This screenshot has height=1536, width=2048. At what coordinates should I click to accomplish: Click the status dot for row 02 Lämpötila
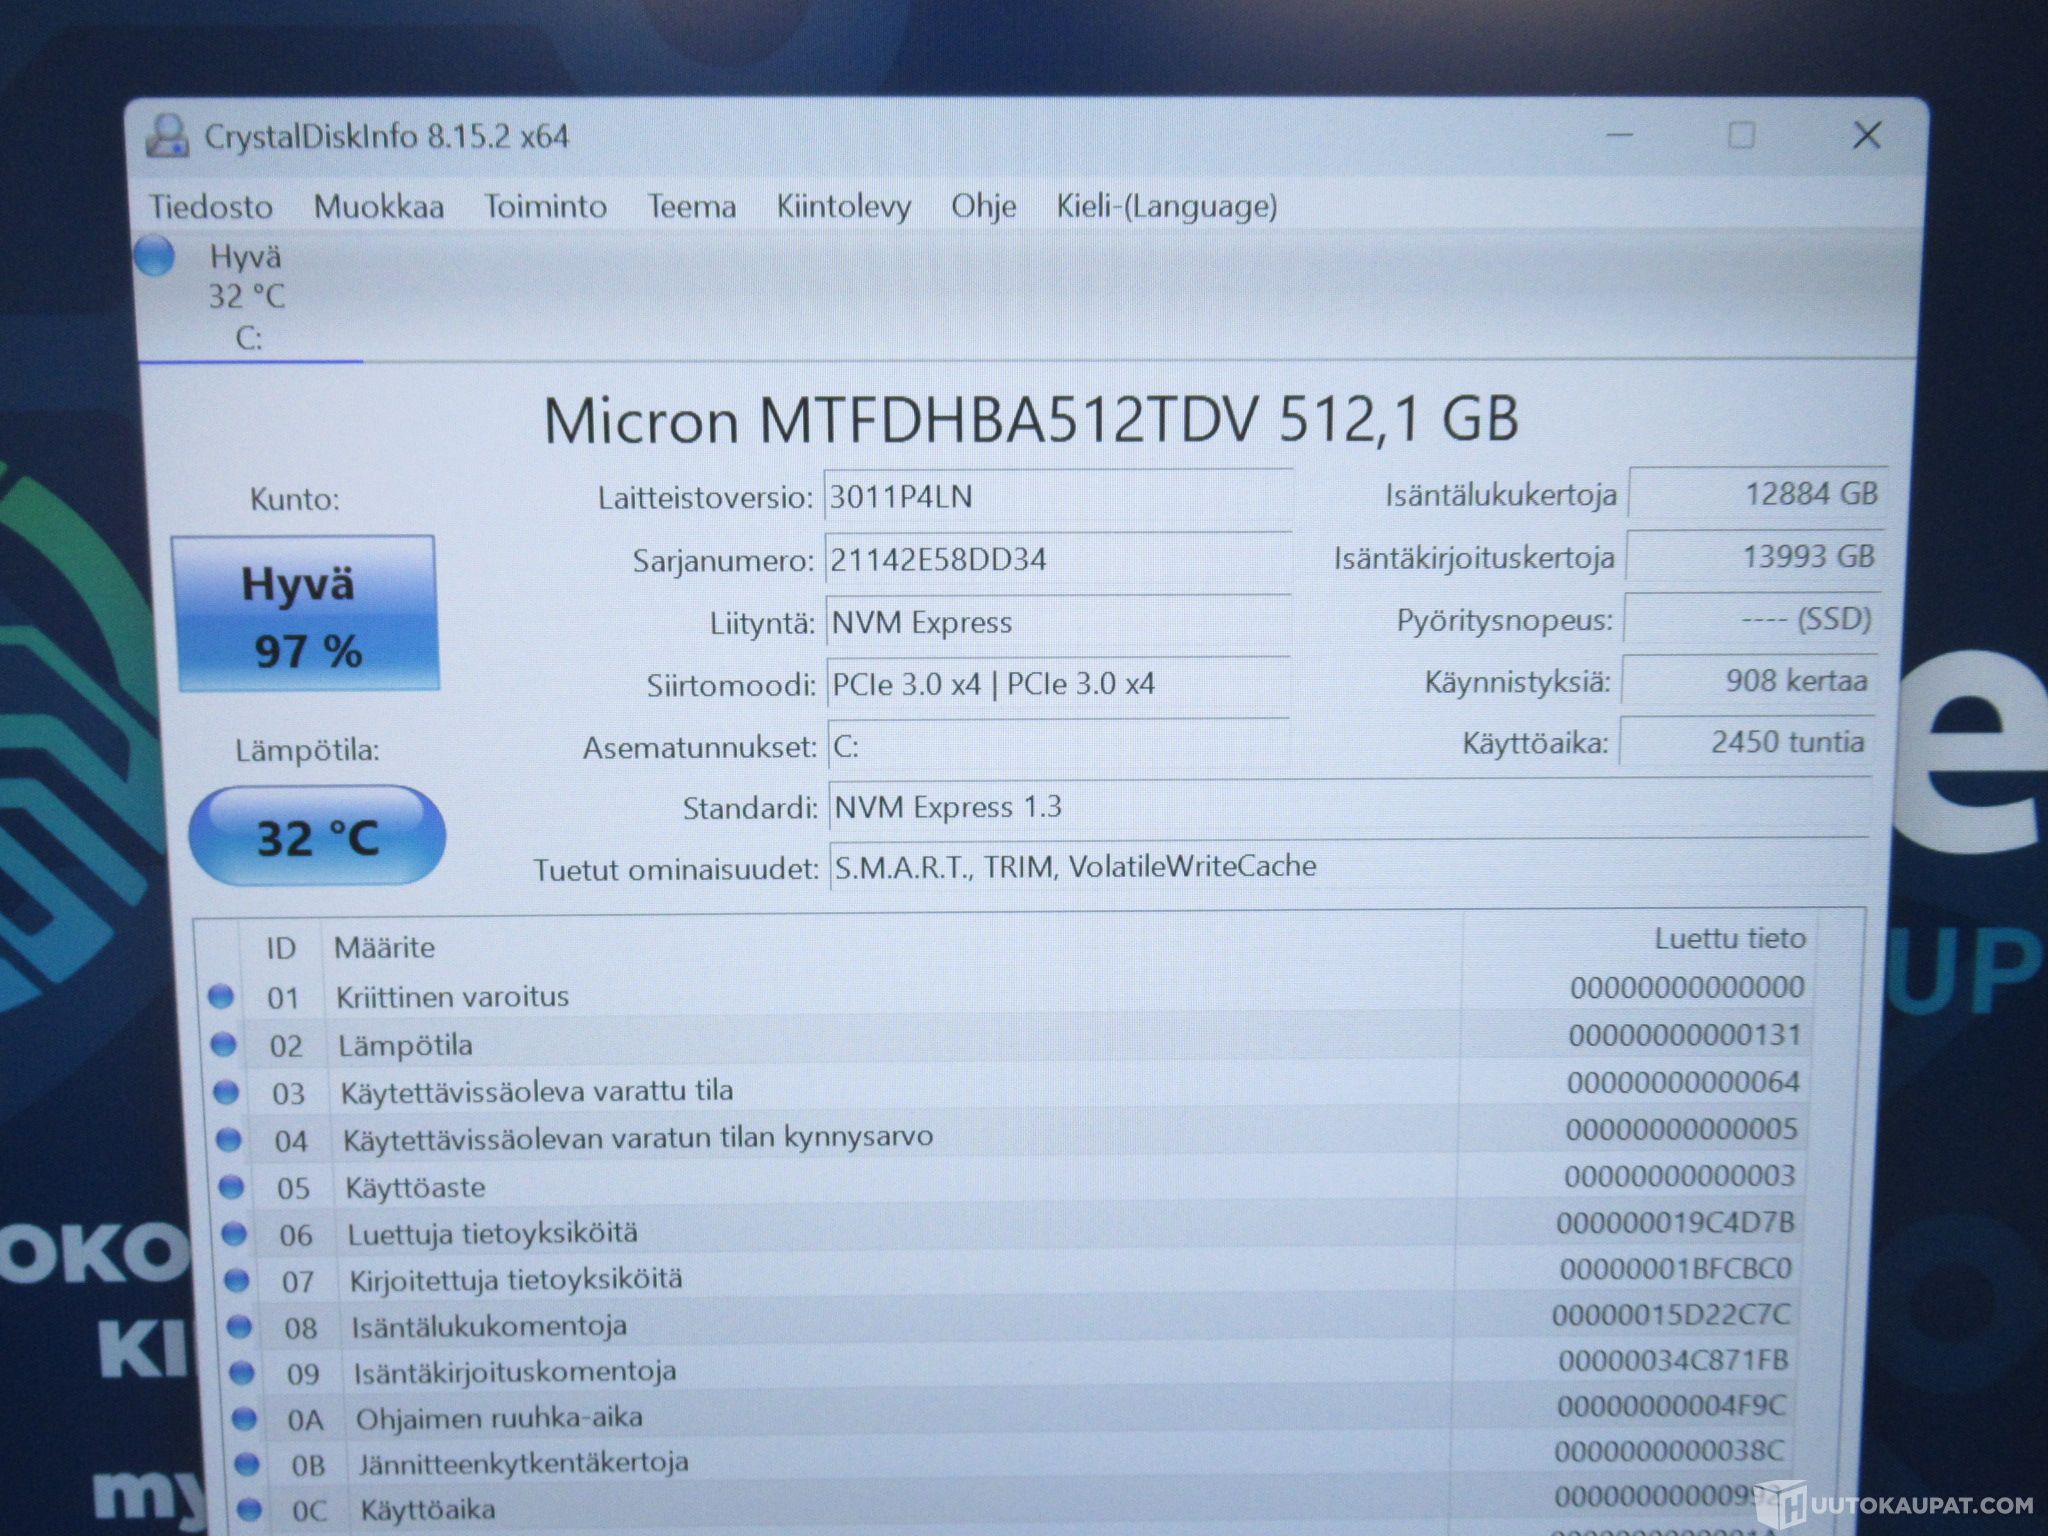coord(224,1045)
